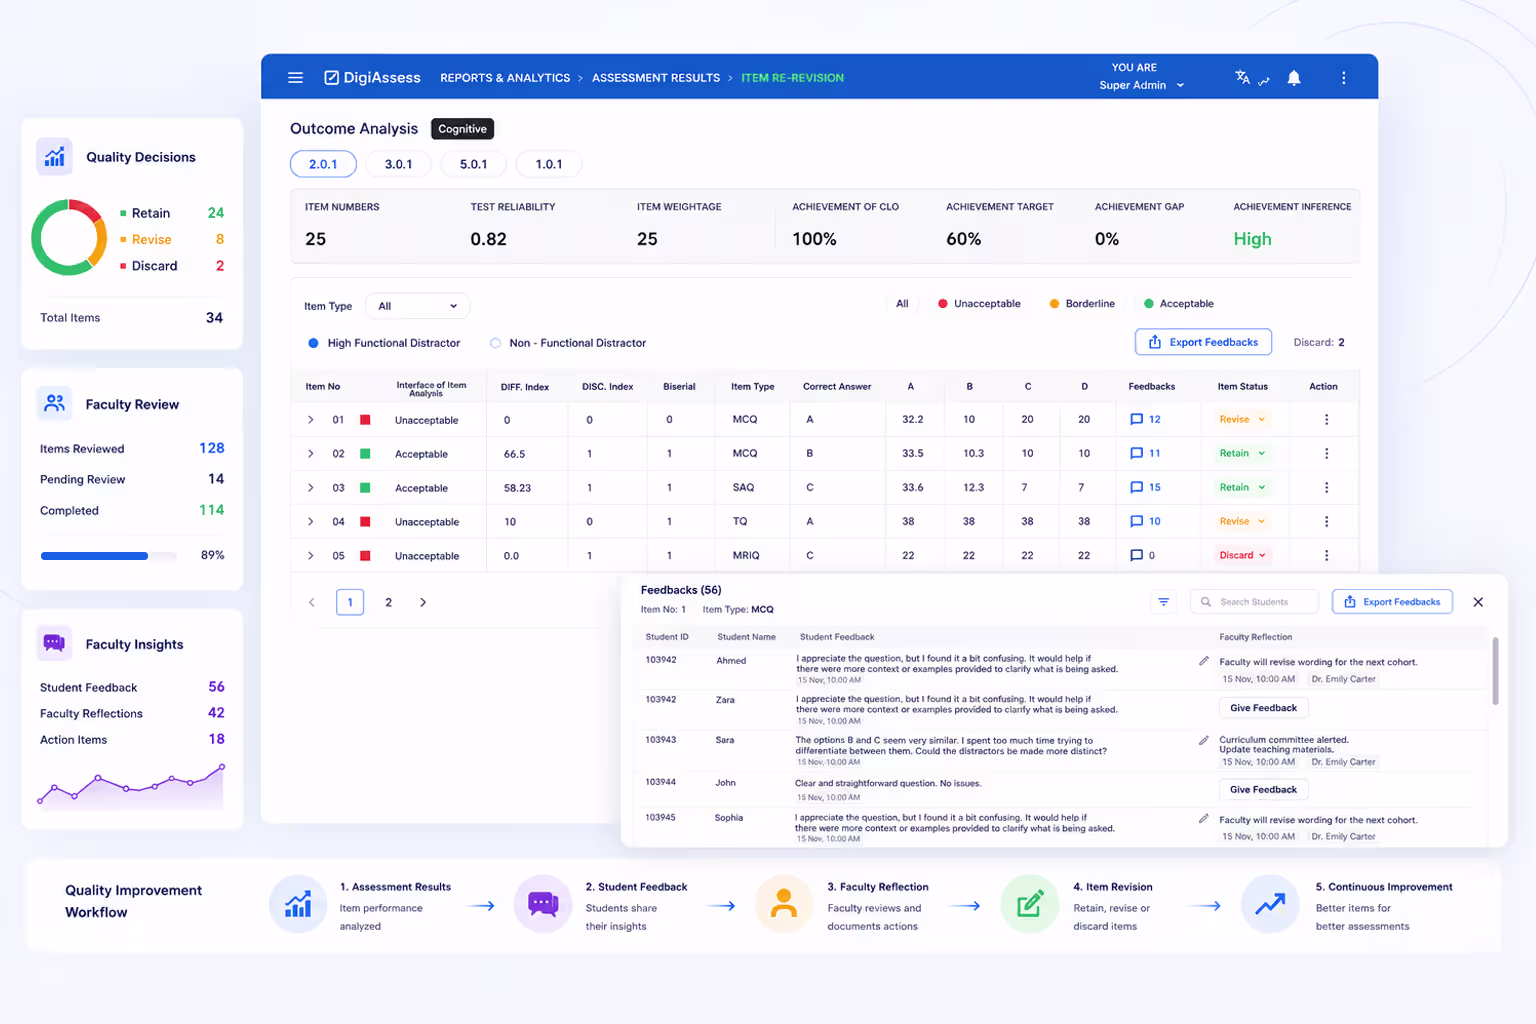Image resolution: width=1536 pixels, height=1024 pixels.
Task: Switch to the 3.0.1 tab
Action: (x=398, y=164)
